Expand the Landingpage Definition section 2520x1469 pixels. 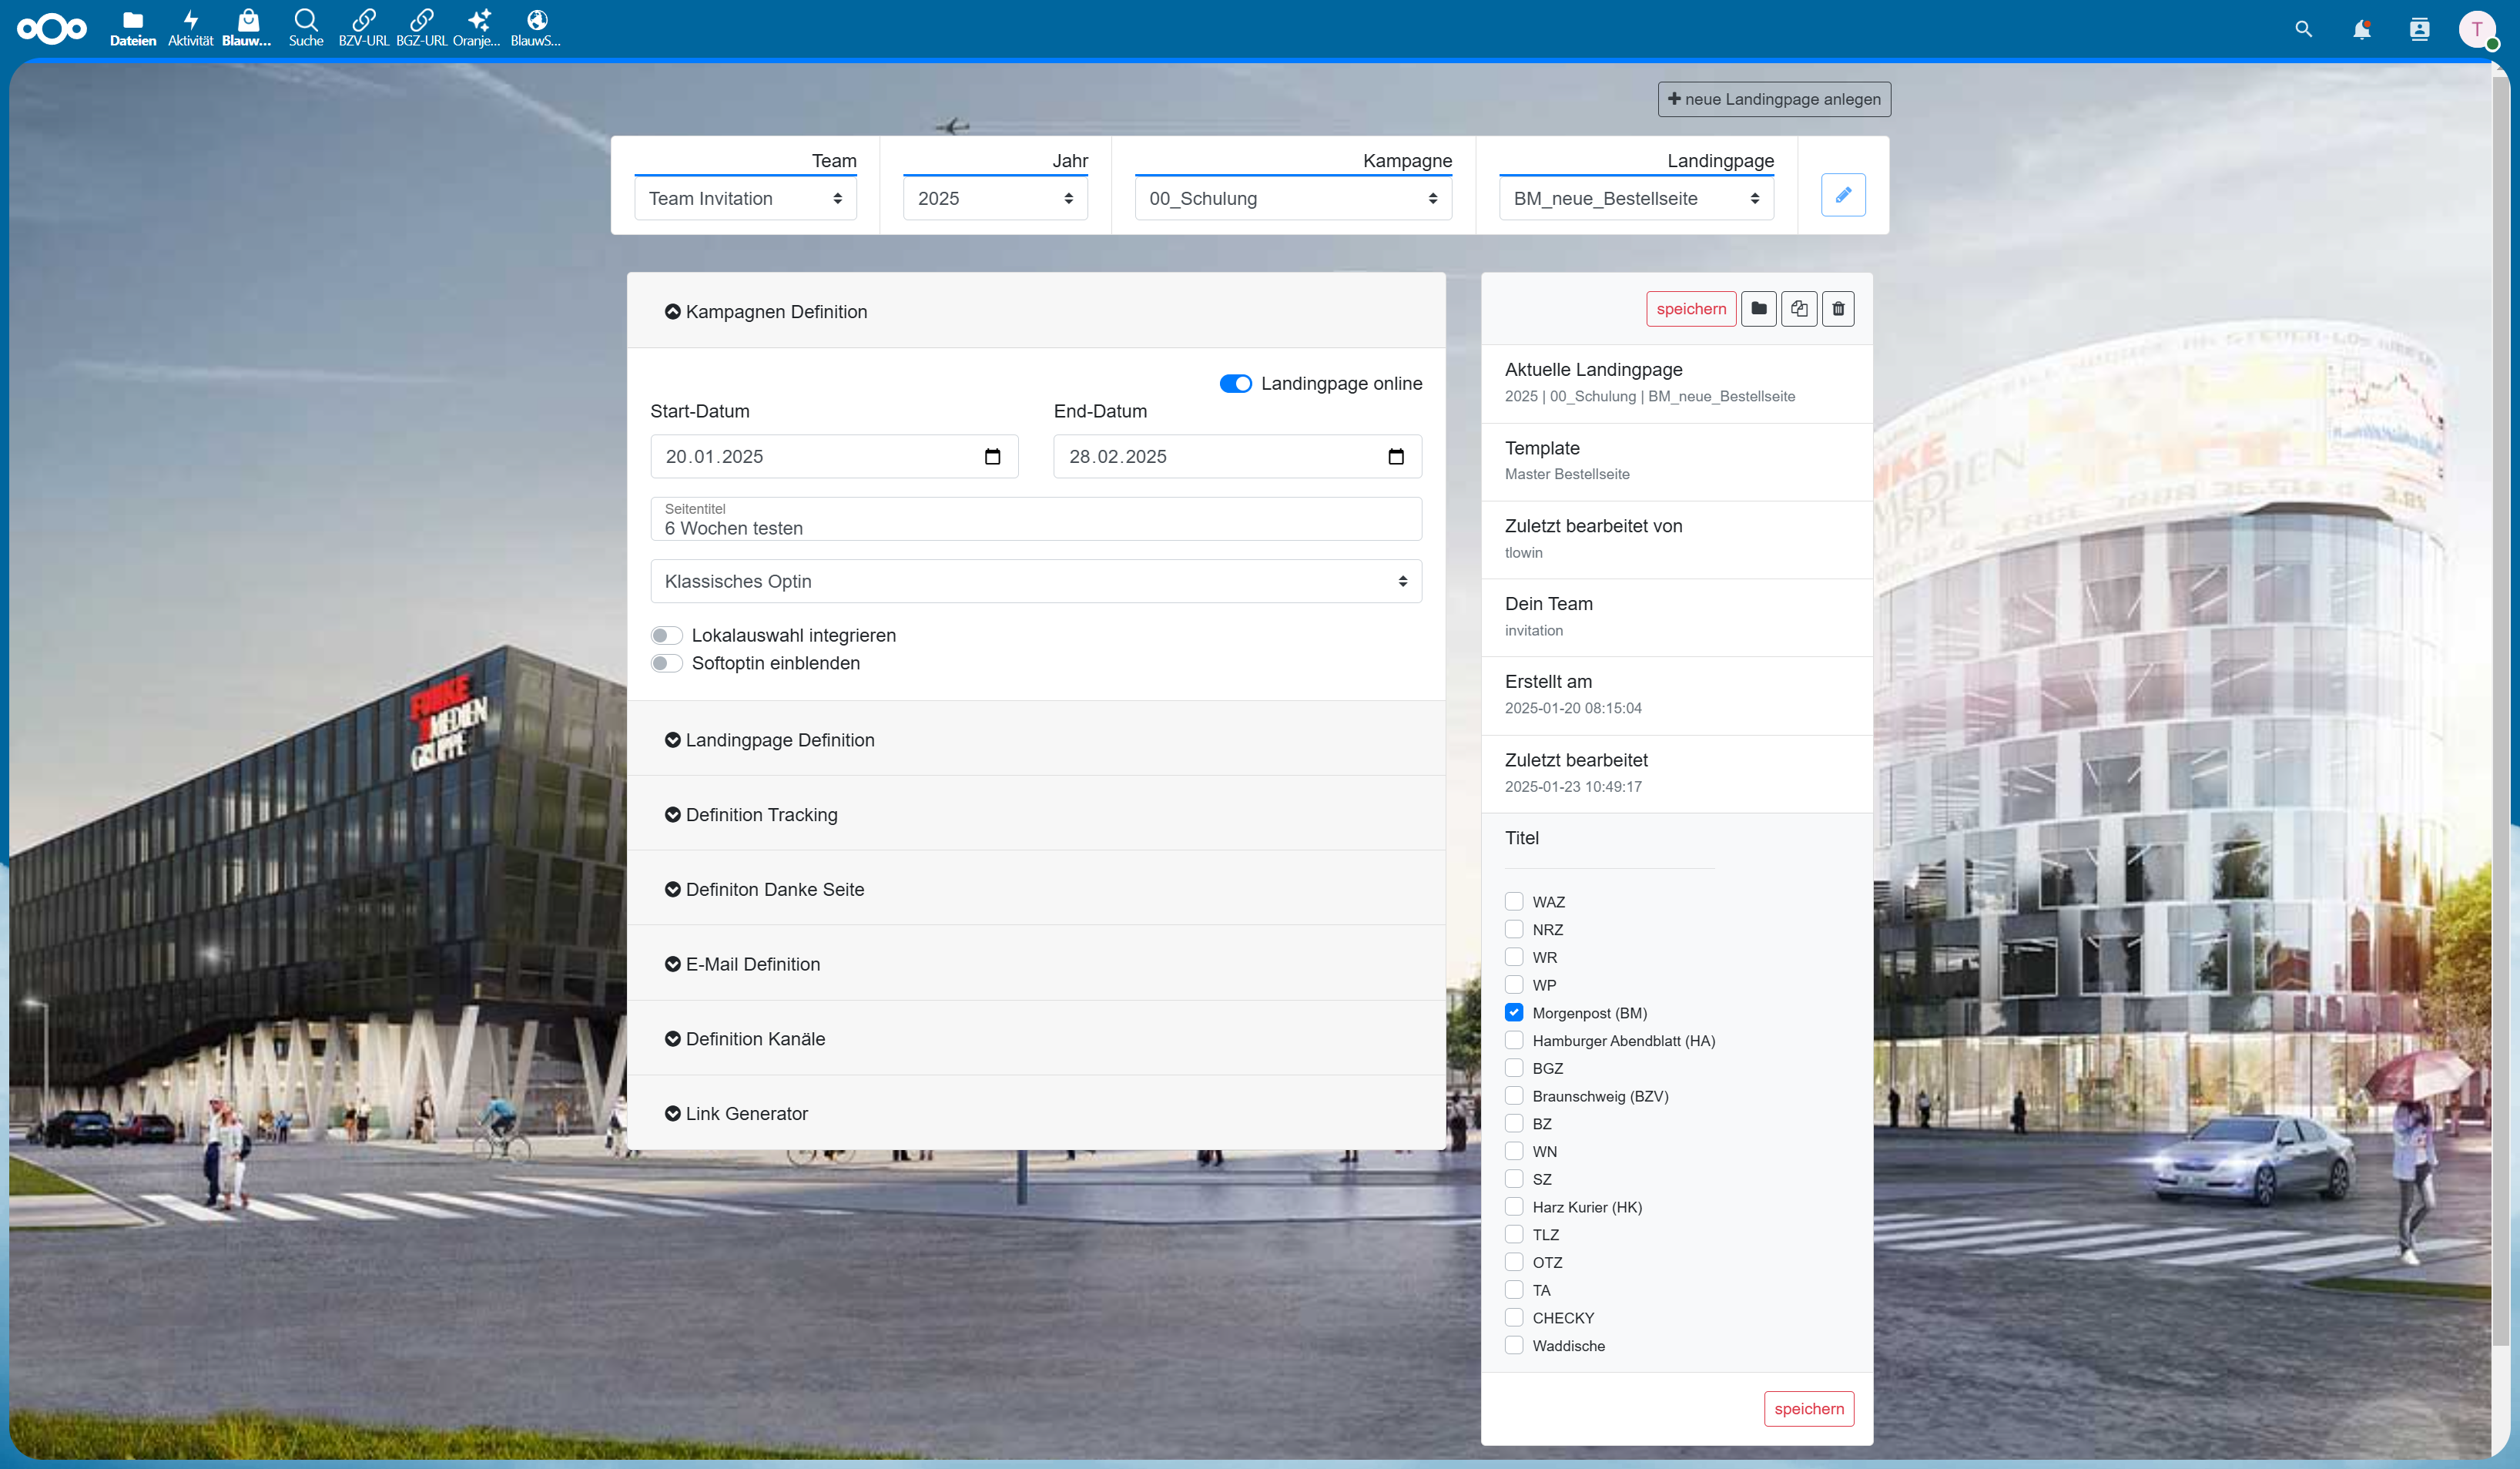pyautogui.click(x=1036, y=740)
